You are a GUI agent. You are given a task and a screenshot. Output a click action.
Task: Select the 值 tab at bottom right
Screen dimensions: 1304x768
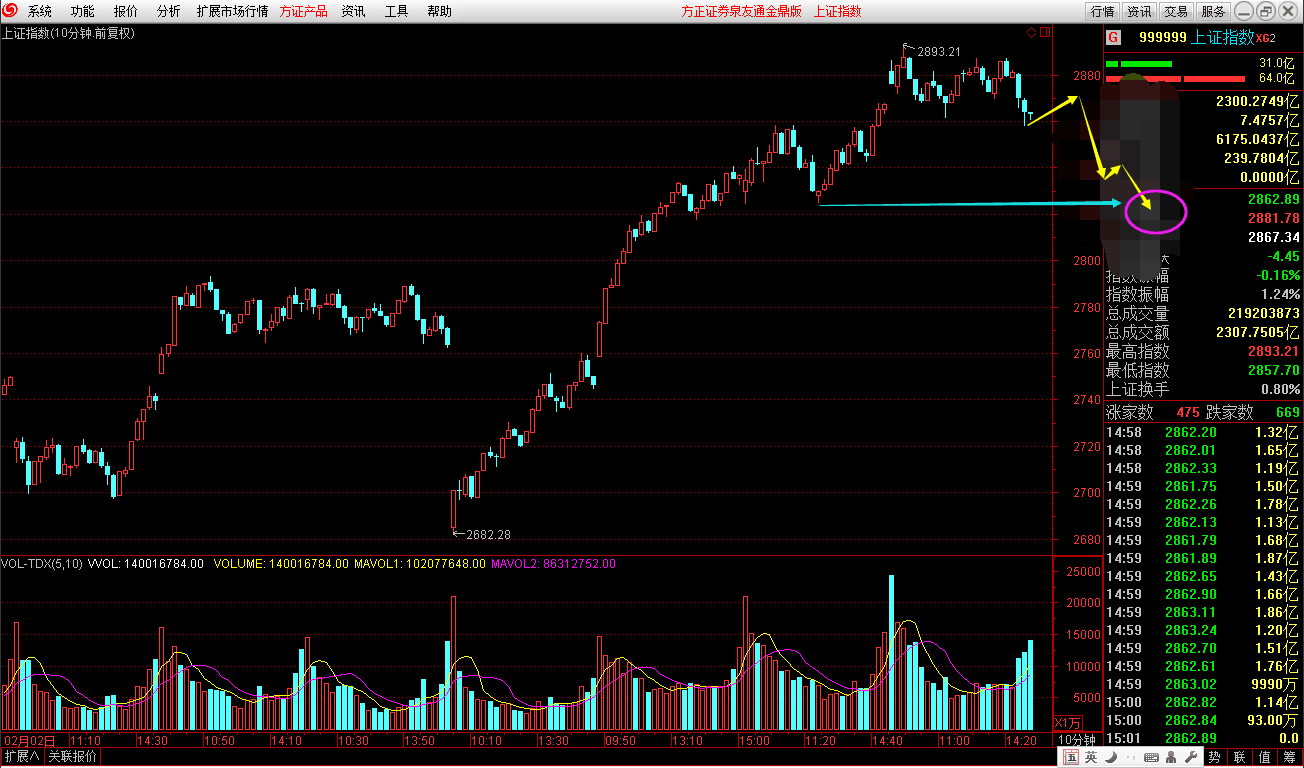tap(1265, 758)
